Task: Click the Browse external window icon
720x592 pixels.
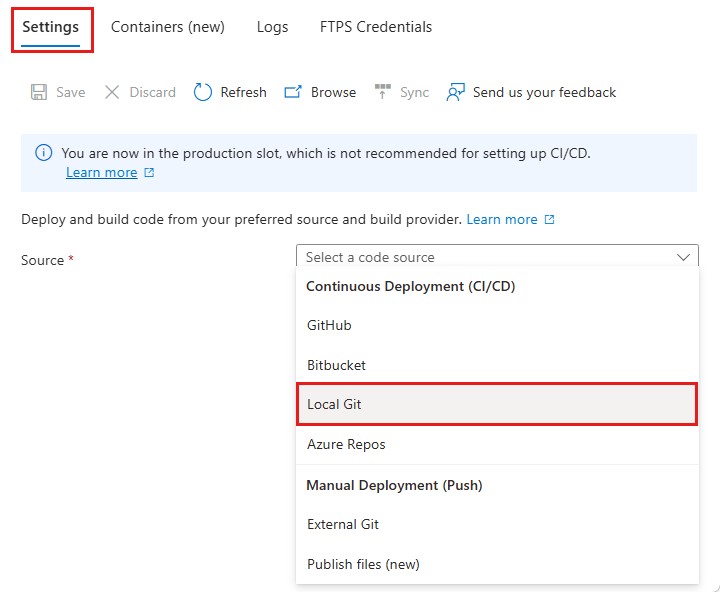Action: coord(292,92)
